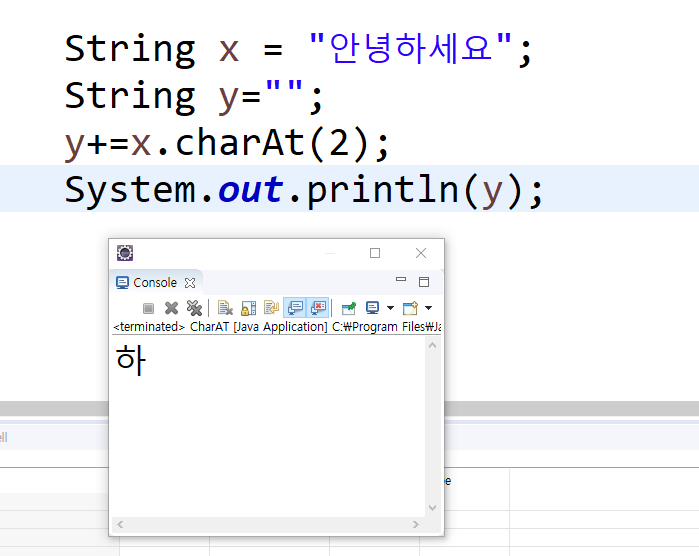Clear Console output with the page-X icon
This screenshot has height=556, width=699.
[x=225, y=308]
